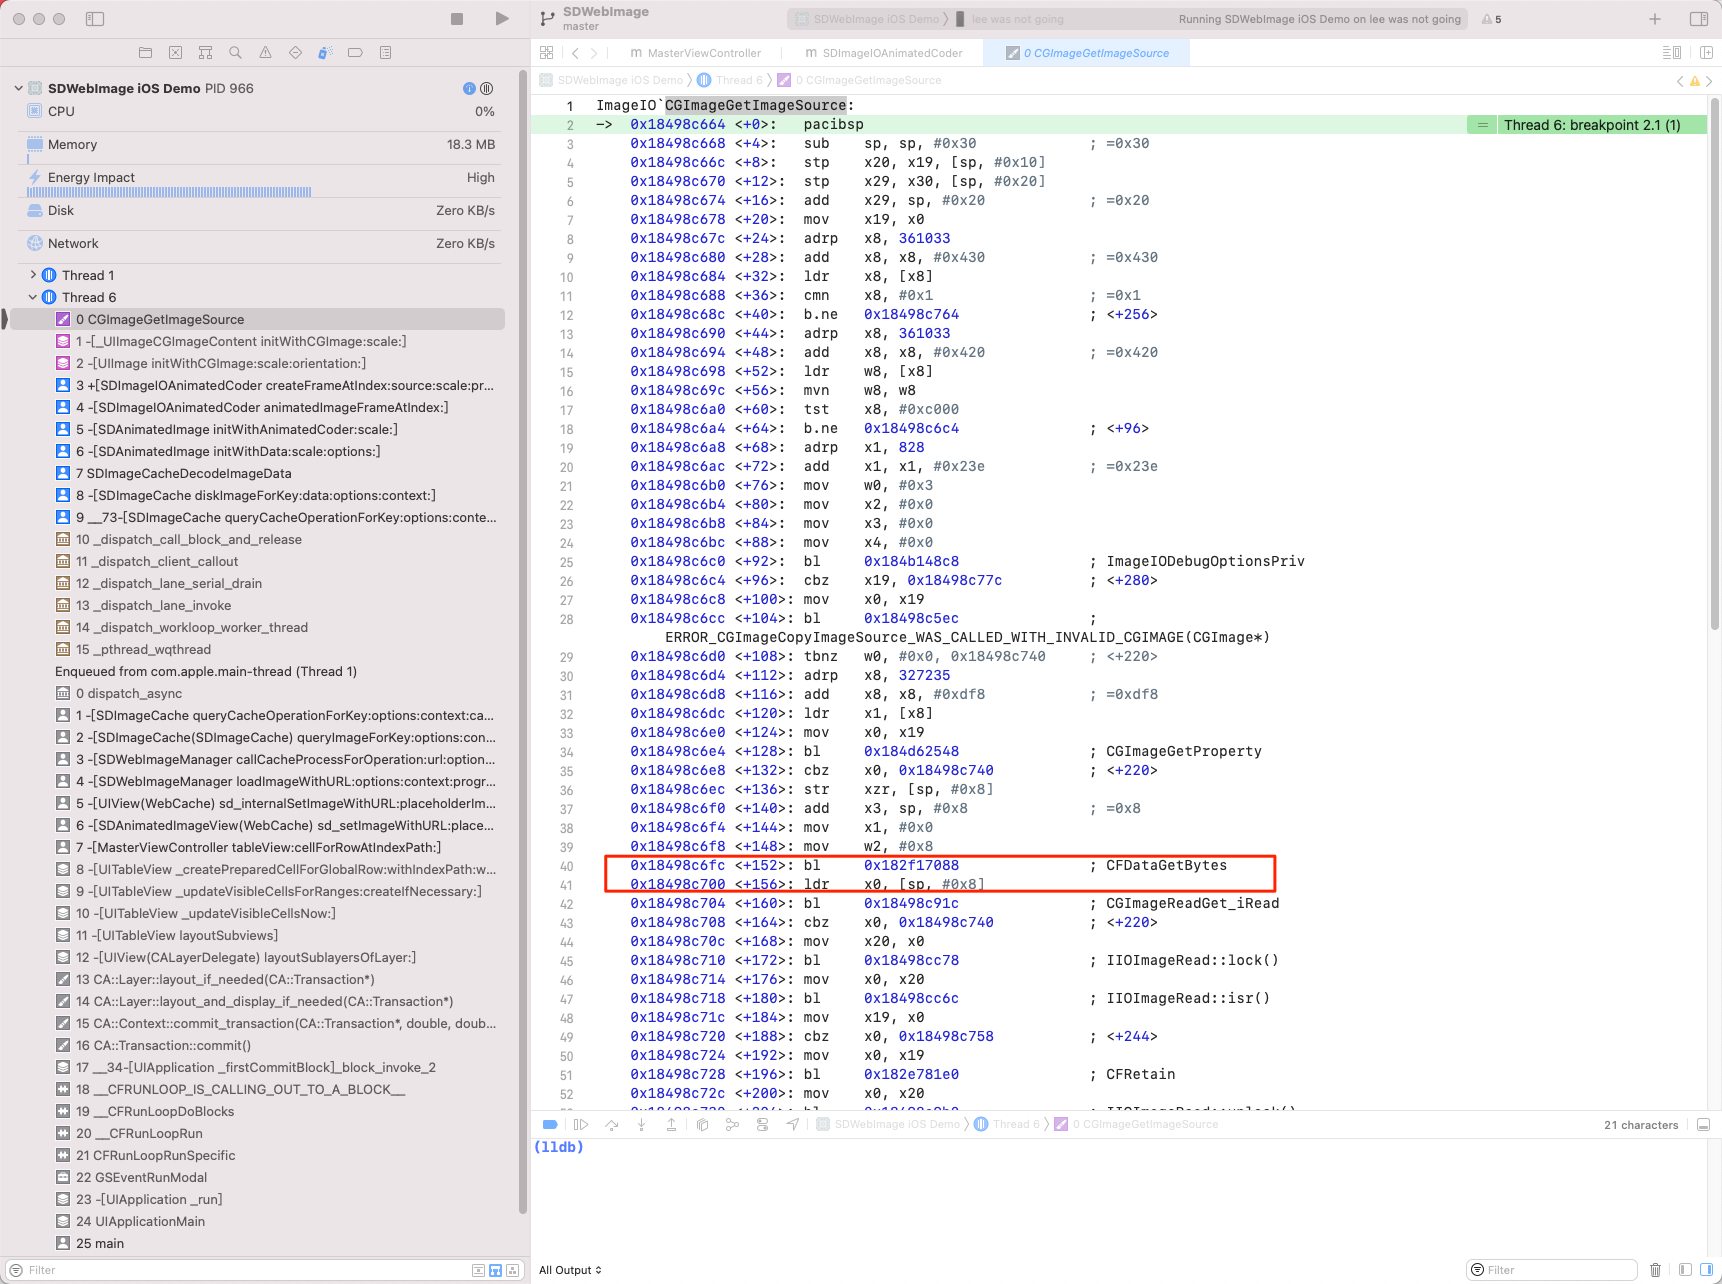Pause program execution in debug bar

point(582,1124)
